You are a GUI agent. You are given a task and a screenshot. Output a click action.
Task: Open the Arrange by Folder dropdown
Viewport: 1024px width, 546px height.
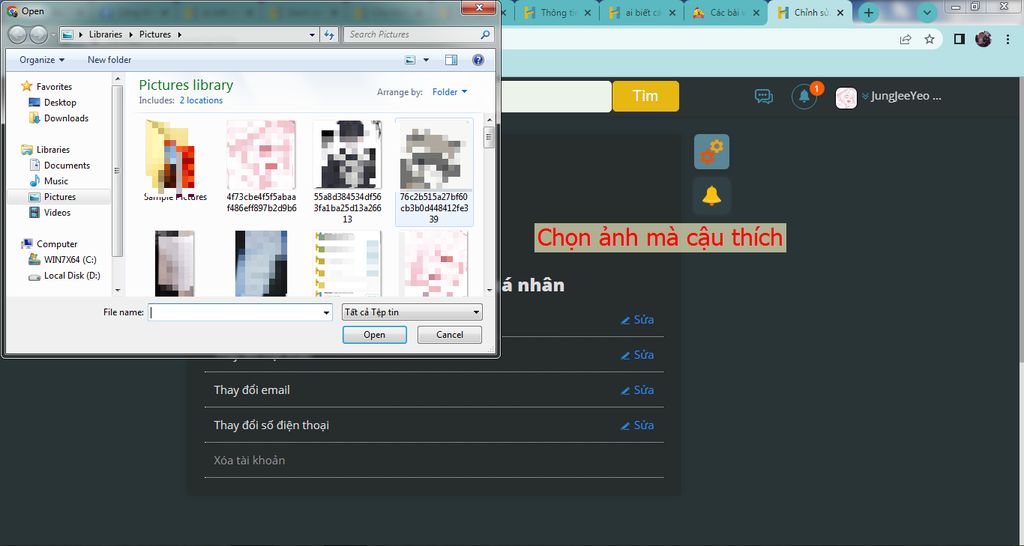(x=450, y=92)
